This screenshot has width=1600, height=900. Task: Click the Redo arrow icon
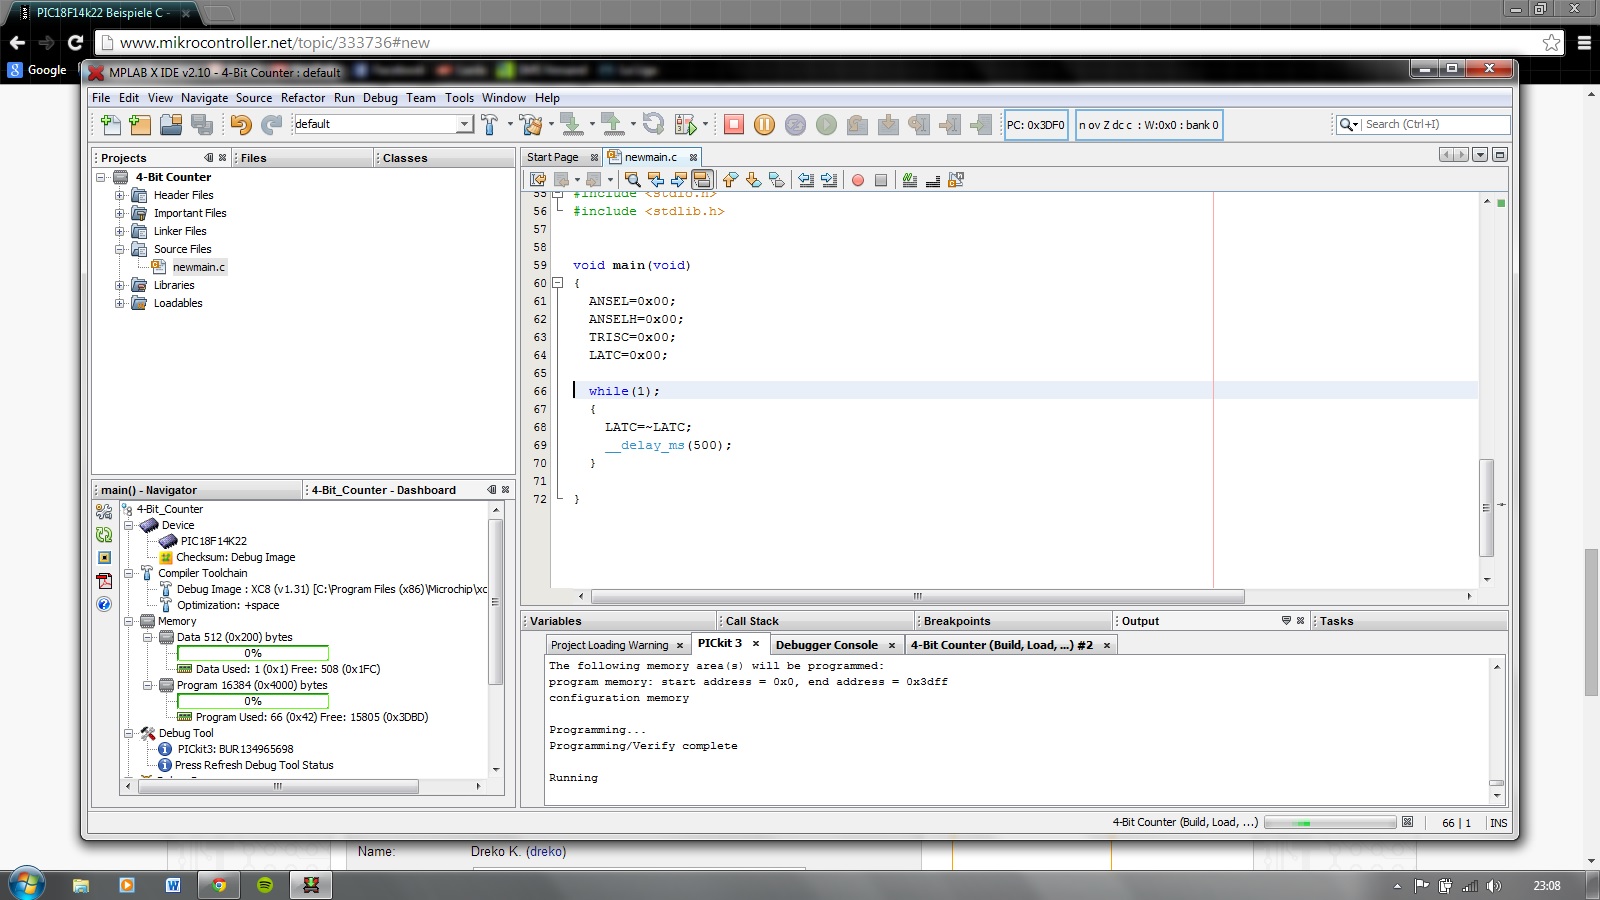pos(272,124)
